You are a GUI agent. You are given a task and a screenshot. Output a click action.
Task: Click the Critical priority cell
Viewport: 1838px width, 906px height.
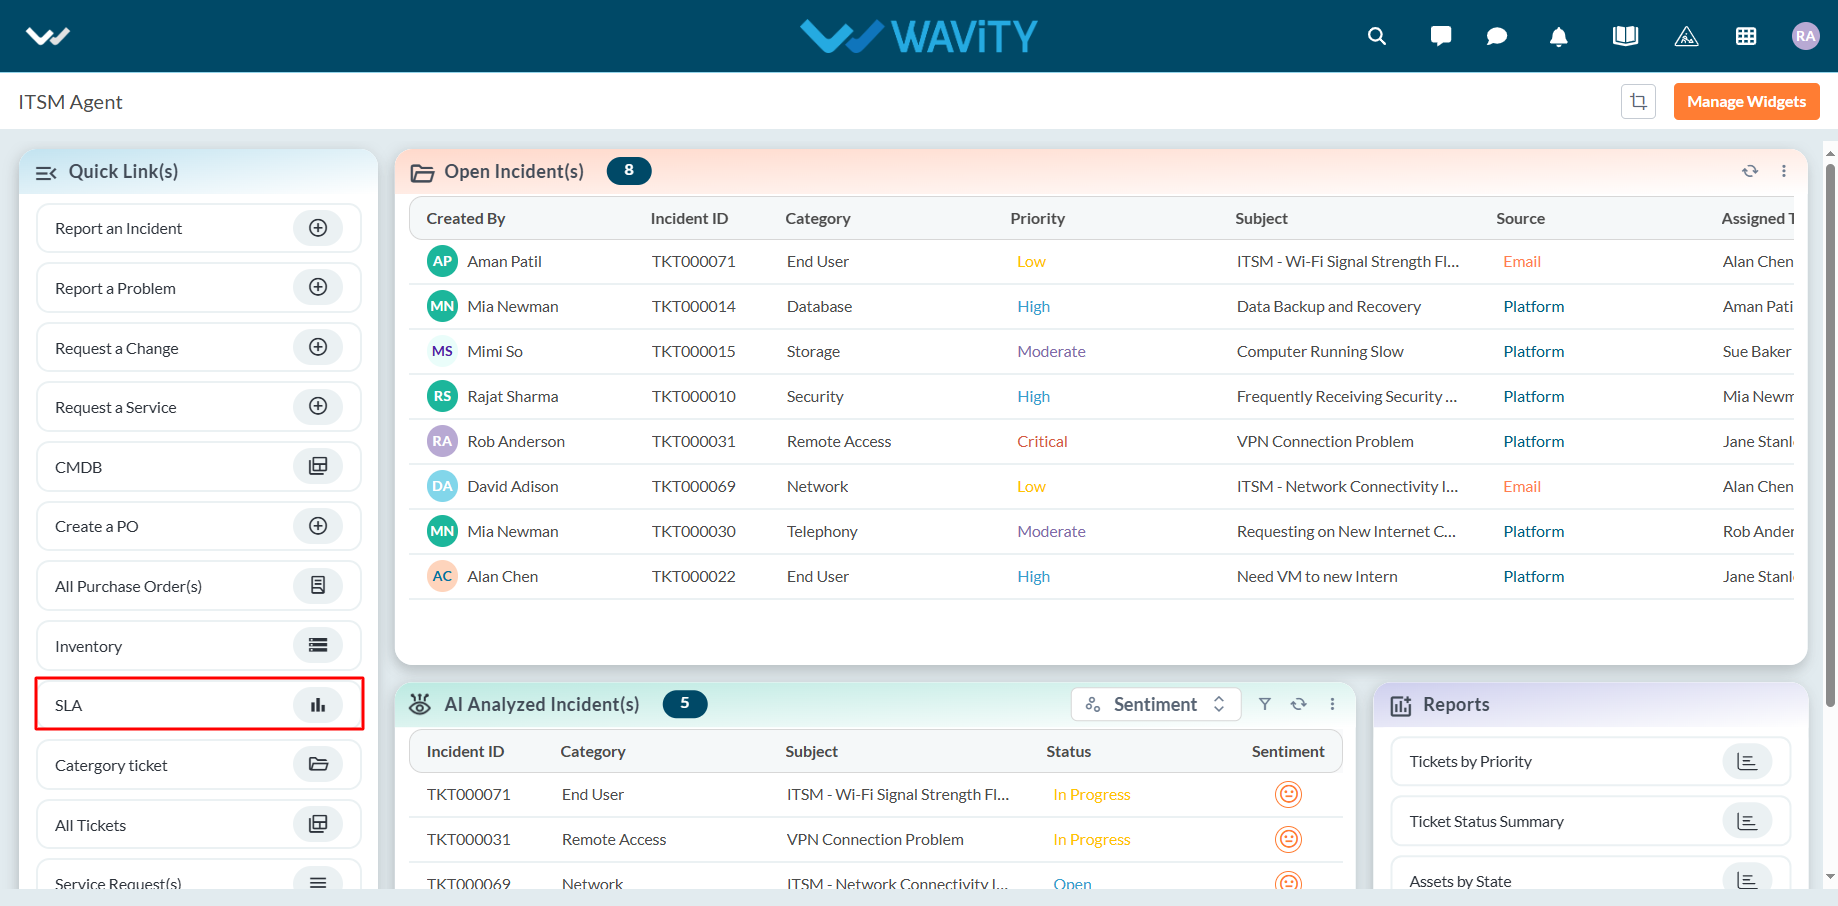point(1042,441)
